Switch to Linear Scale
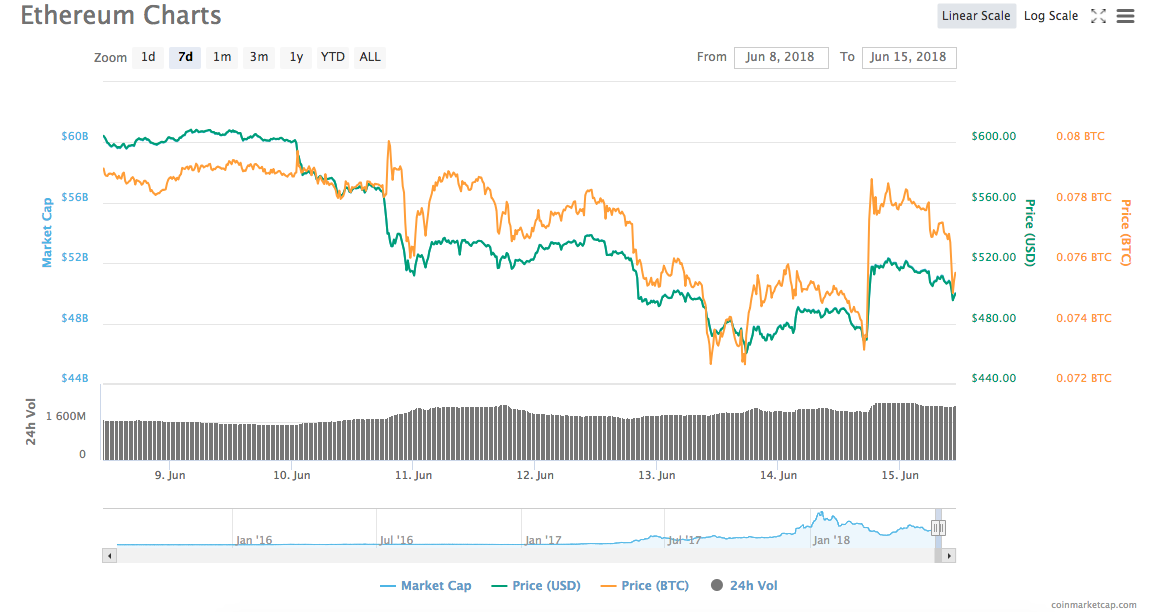Screen dimensions: 1150x612 977,16
